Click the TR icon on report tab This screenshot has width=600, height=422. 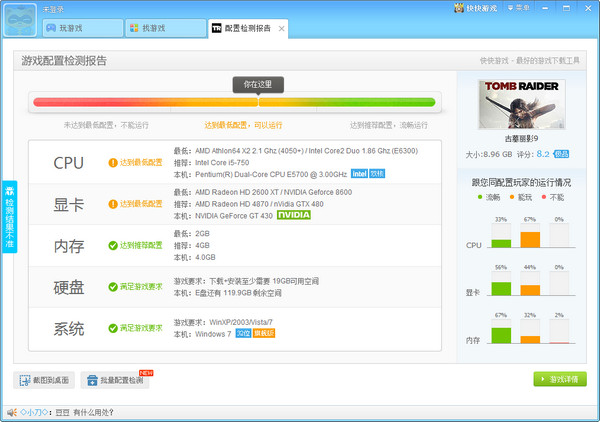point(217,28)
